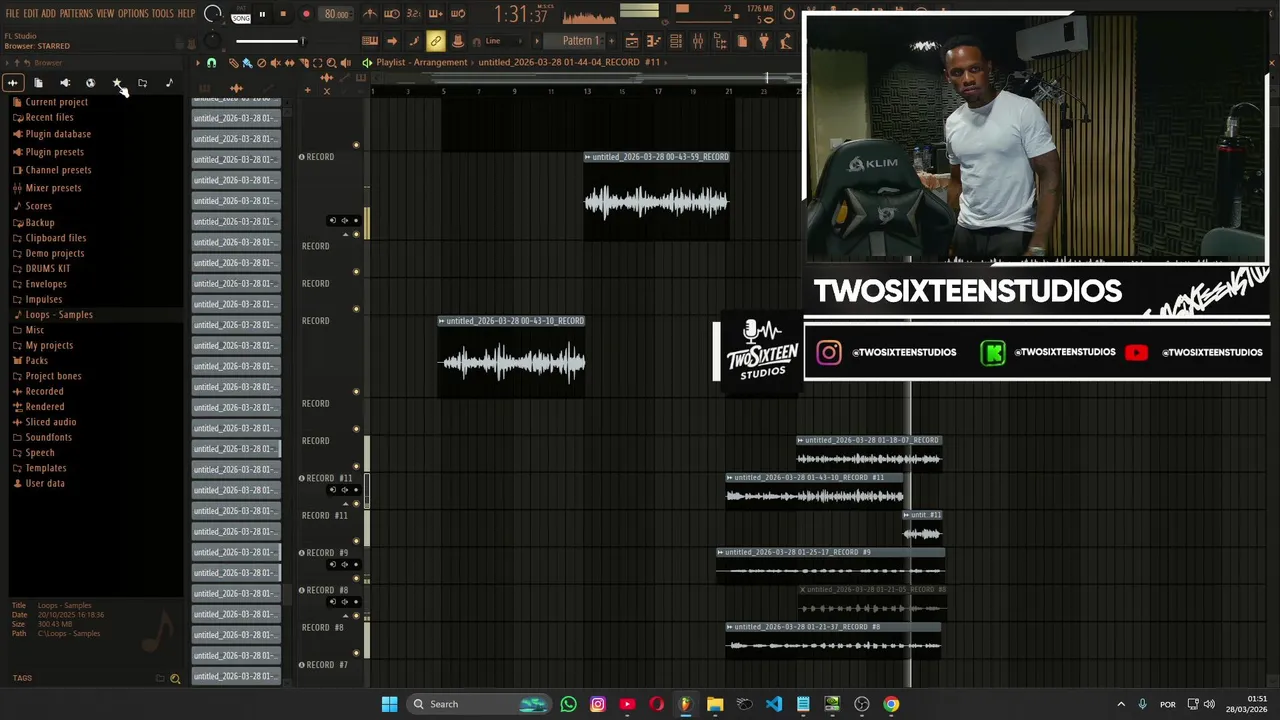The height and width of the screenshot is (720, 1280).
Task: Select the playlist Paint brush tool
Action: click(x=247, y=62)
